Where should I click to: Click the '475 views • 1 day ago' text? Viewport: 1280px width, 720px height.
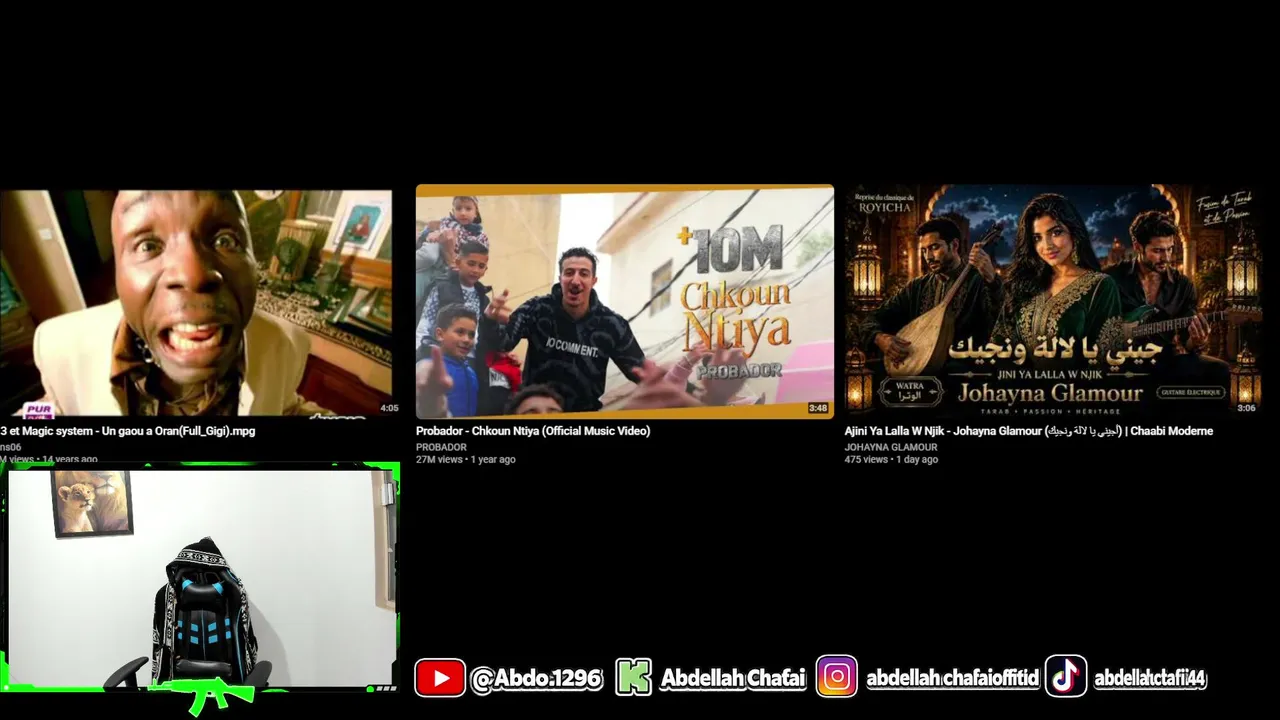891,460
